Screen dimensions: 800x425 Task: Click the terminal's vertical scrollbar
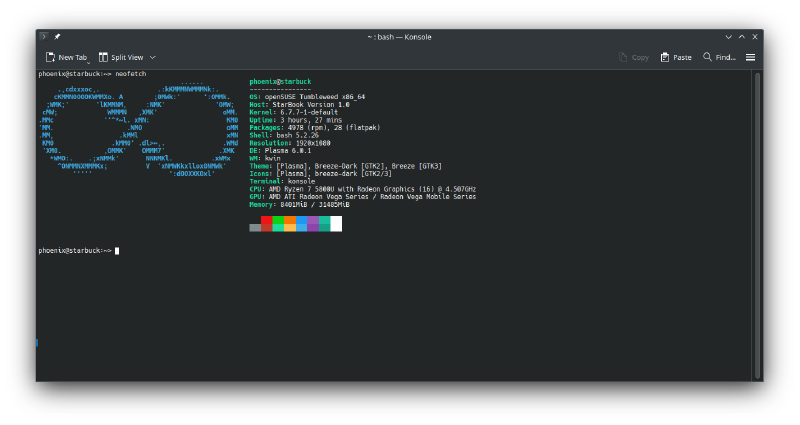757,200
